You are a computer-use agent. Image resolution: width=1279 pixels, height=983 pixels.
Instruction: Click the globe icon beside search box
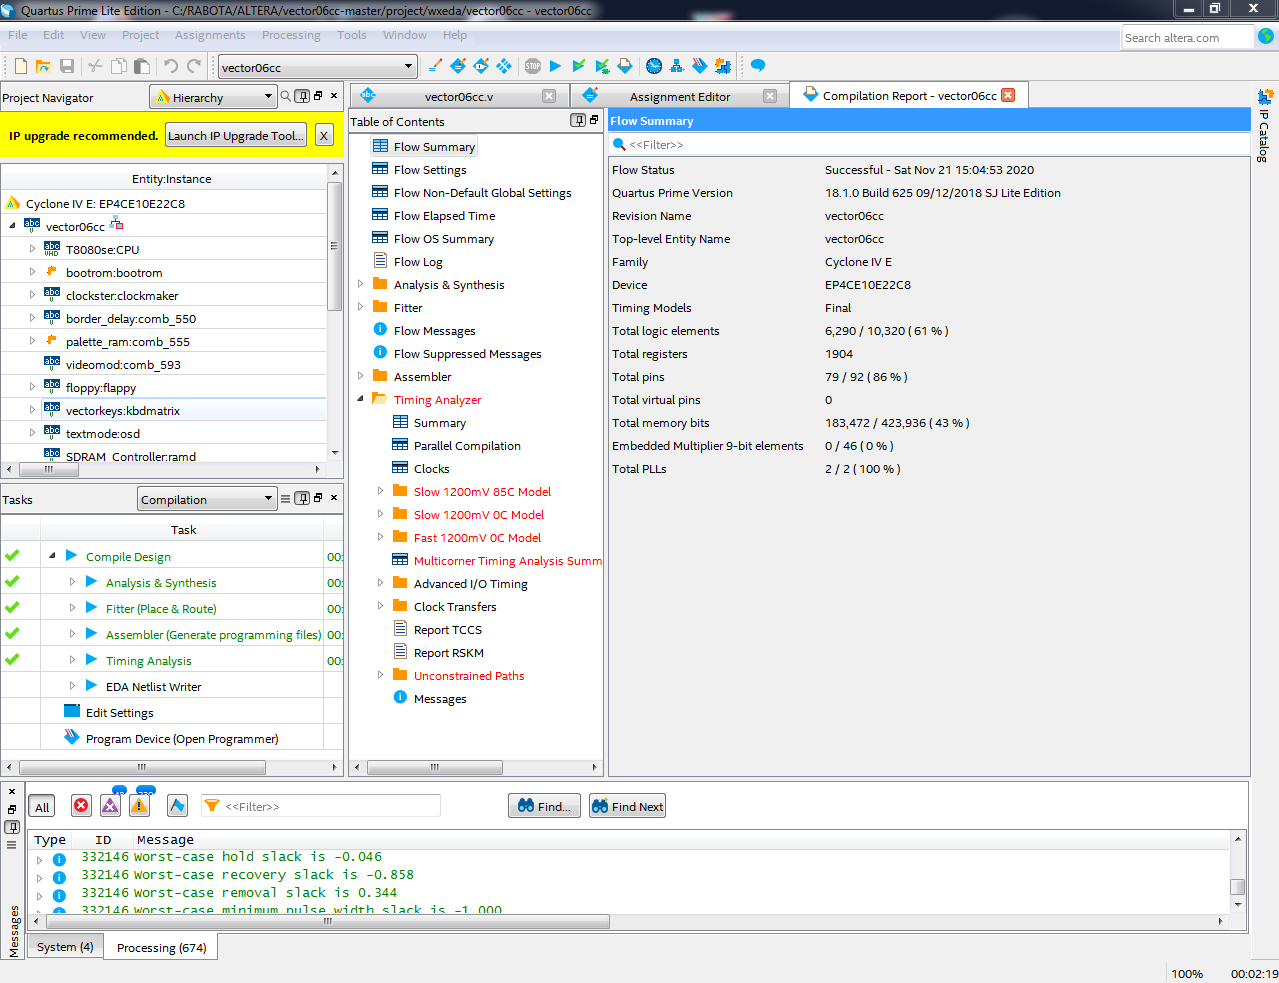pyautogui.click(x=1266, y=37)
